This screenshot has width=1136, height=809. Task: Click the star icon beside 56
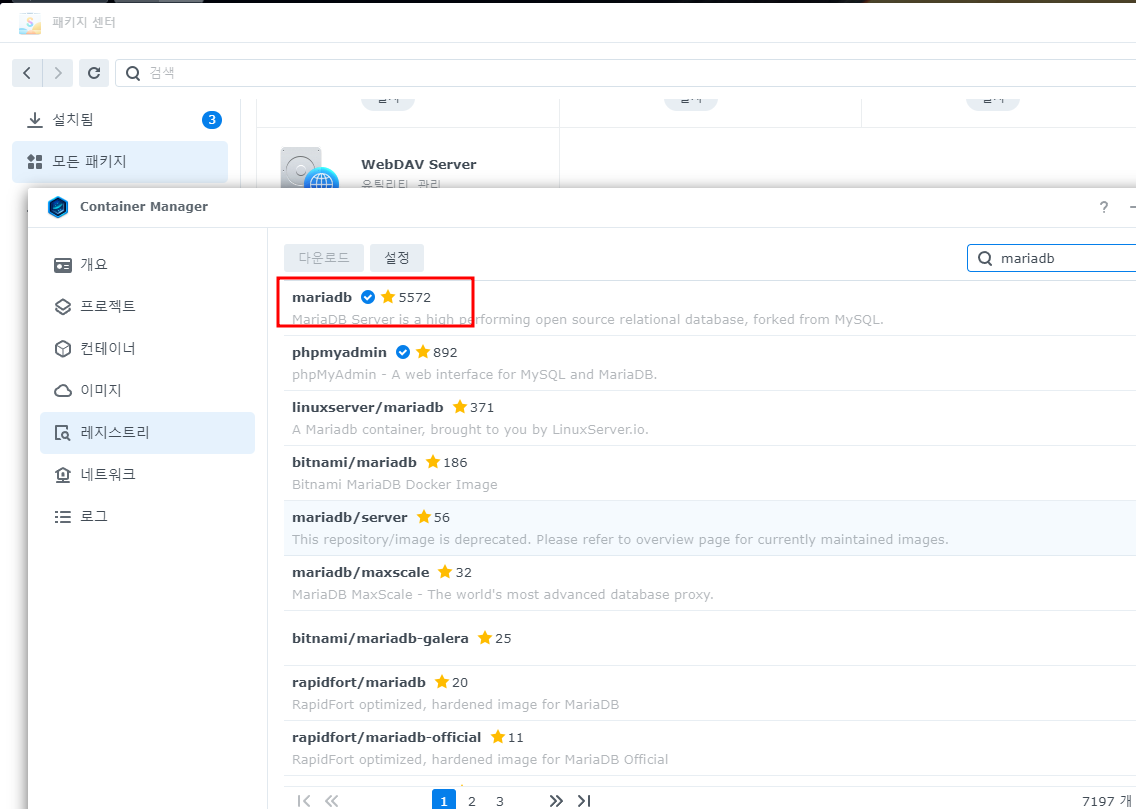click(x=424, y=517)
